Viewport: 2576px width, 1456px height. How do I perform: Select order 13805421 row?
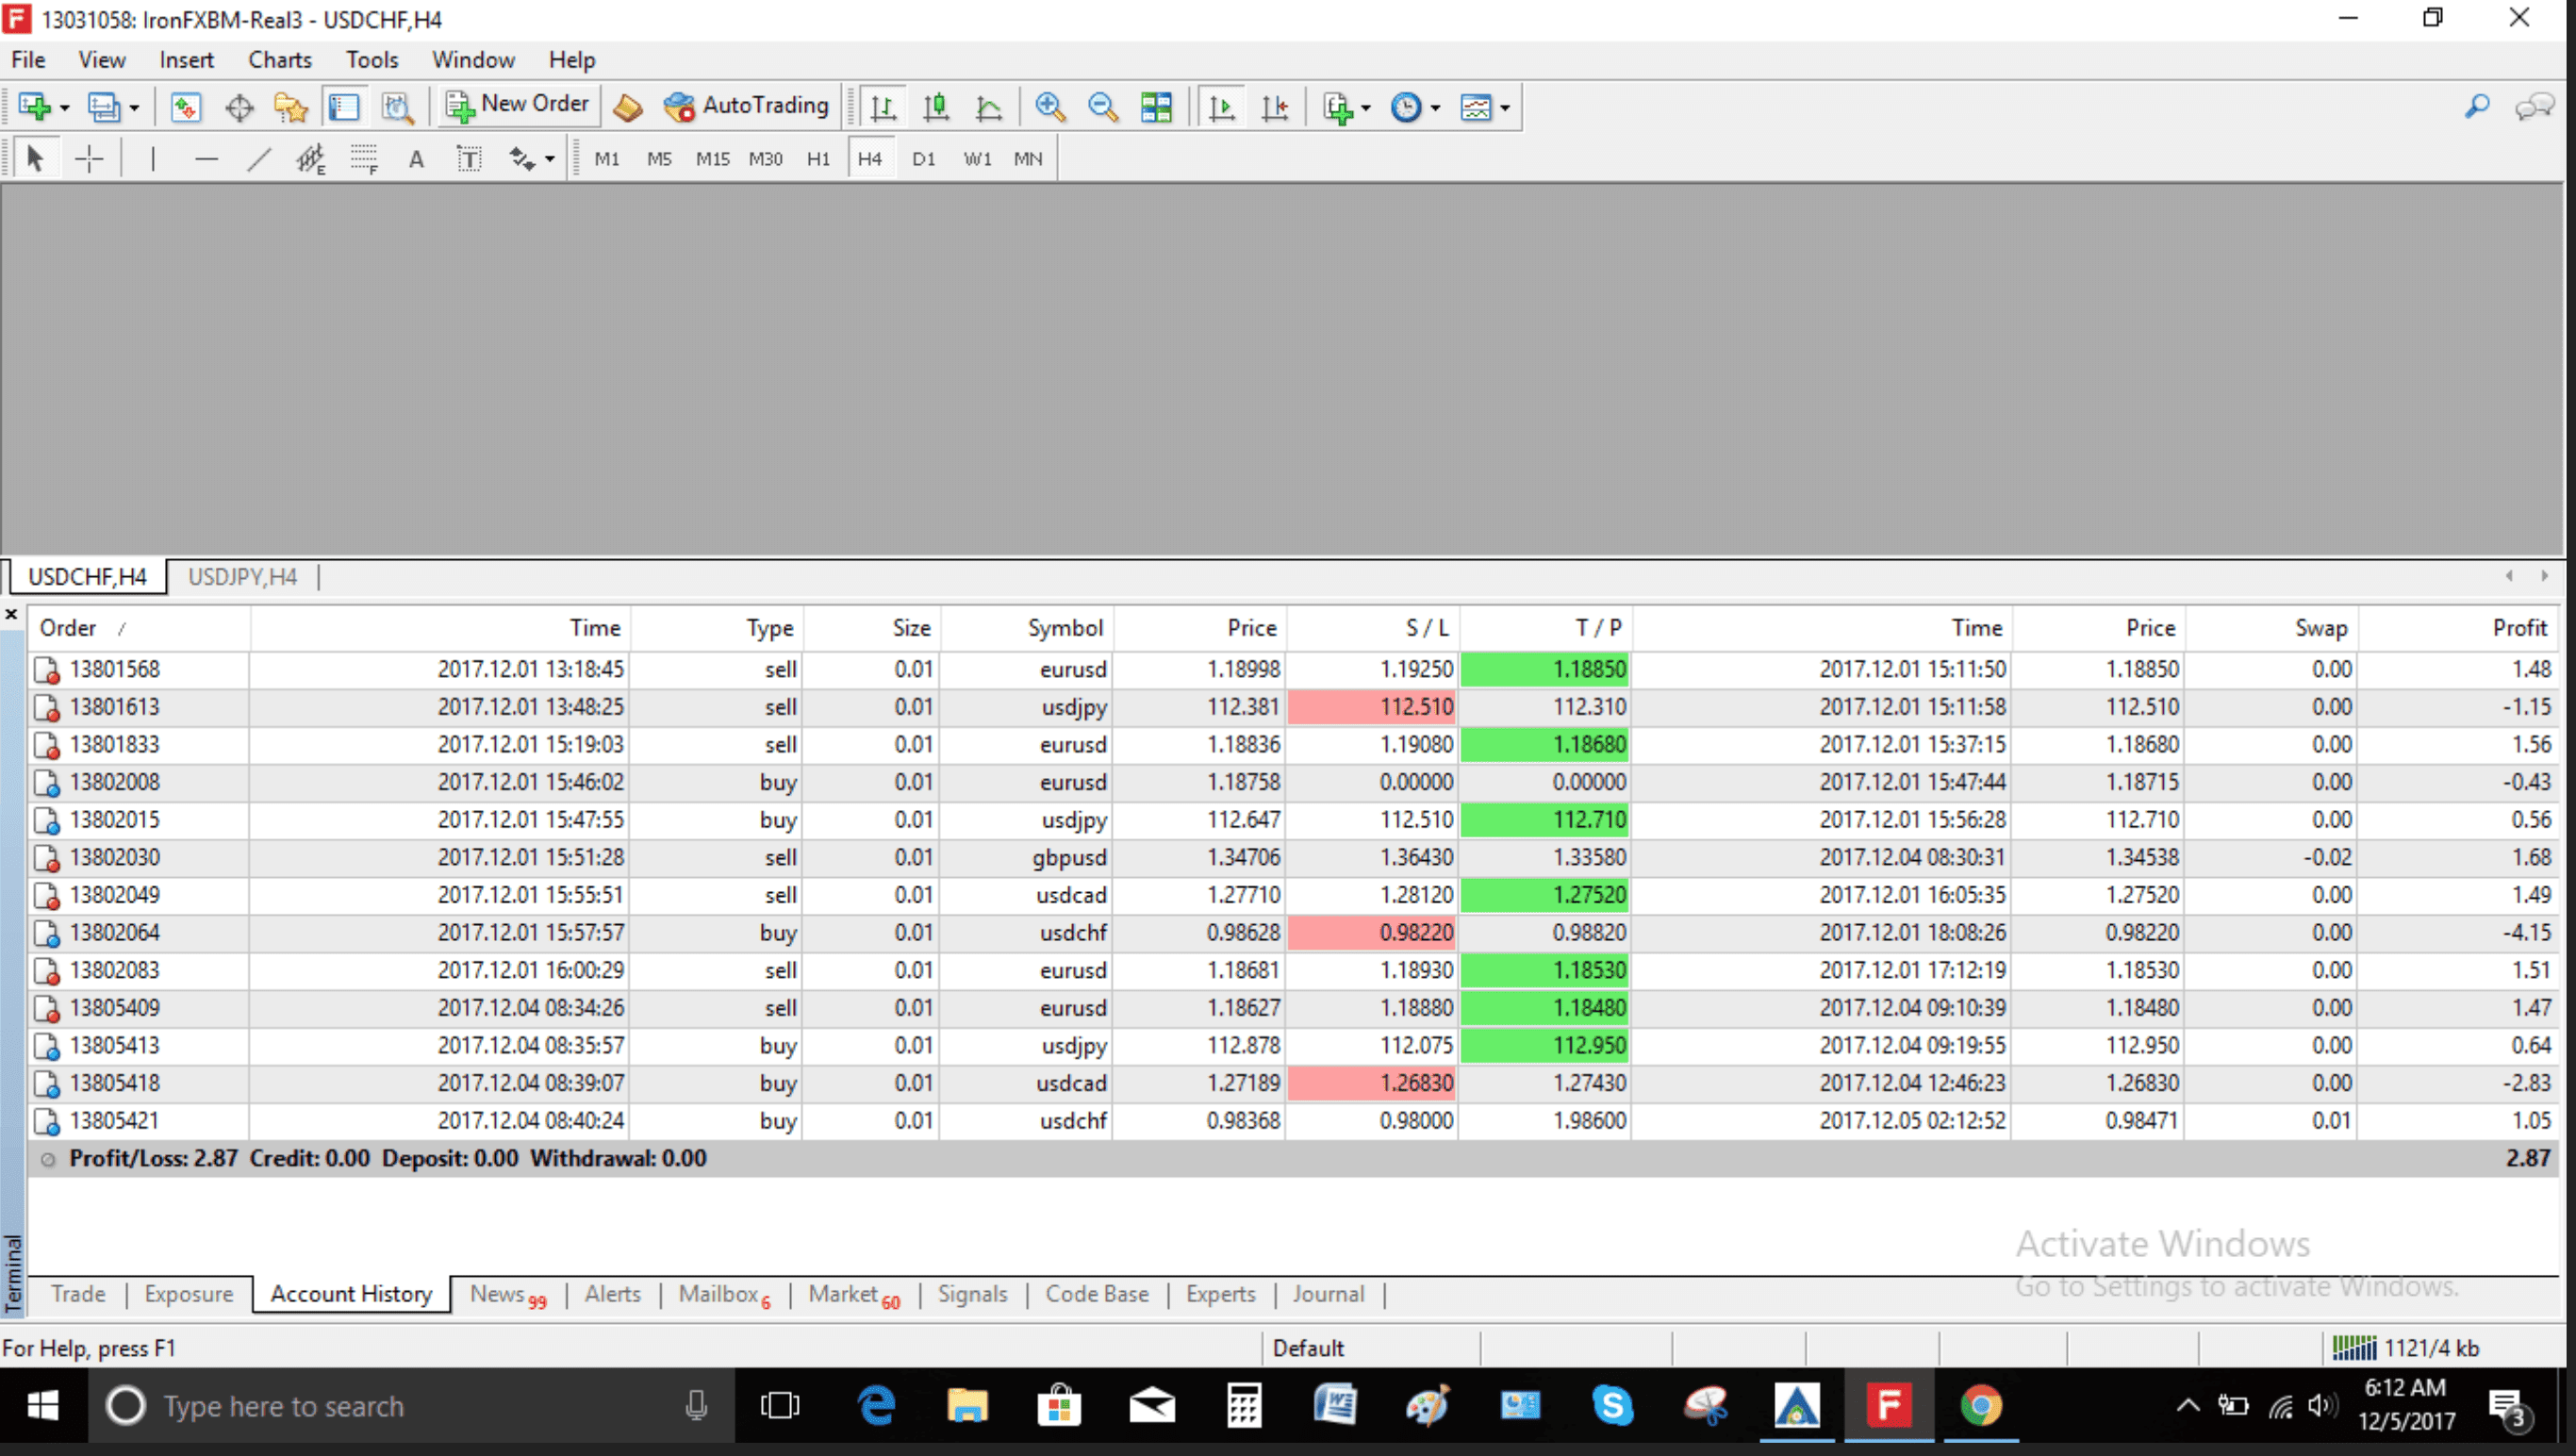pos(1292,1121)
